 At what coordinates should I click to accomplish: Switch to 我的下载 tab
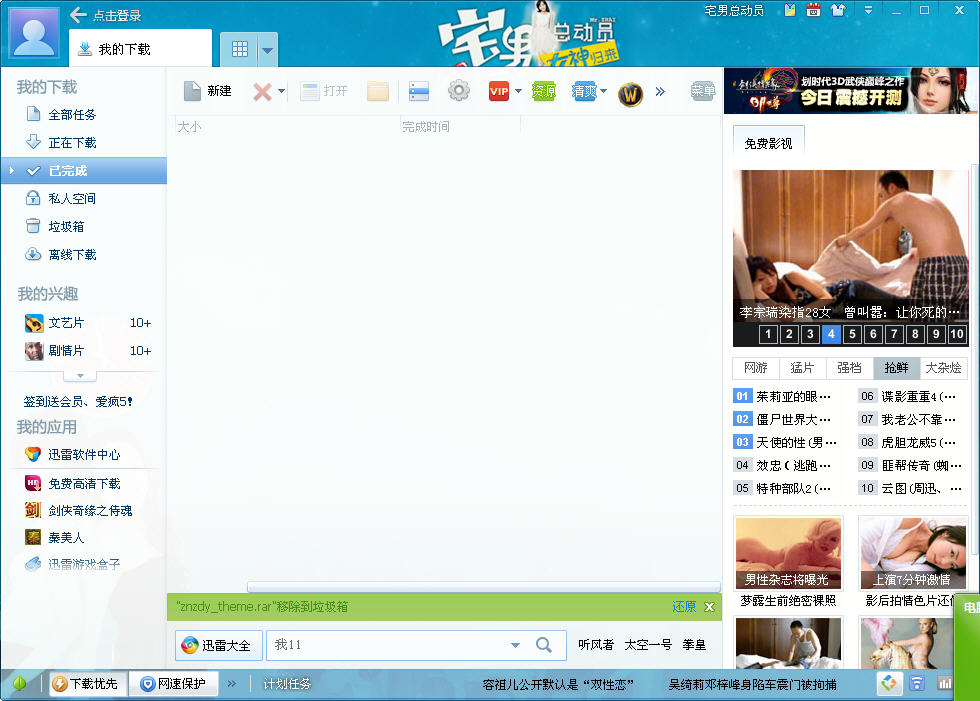(140, 49)
